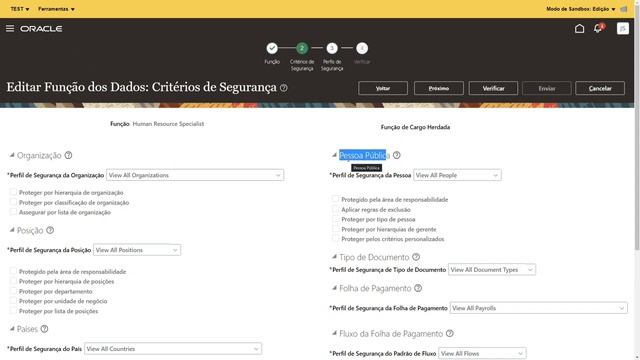Check Proteger por hierarquias de gerente

[x=336, y=229]
